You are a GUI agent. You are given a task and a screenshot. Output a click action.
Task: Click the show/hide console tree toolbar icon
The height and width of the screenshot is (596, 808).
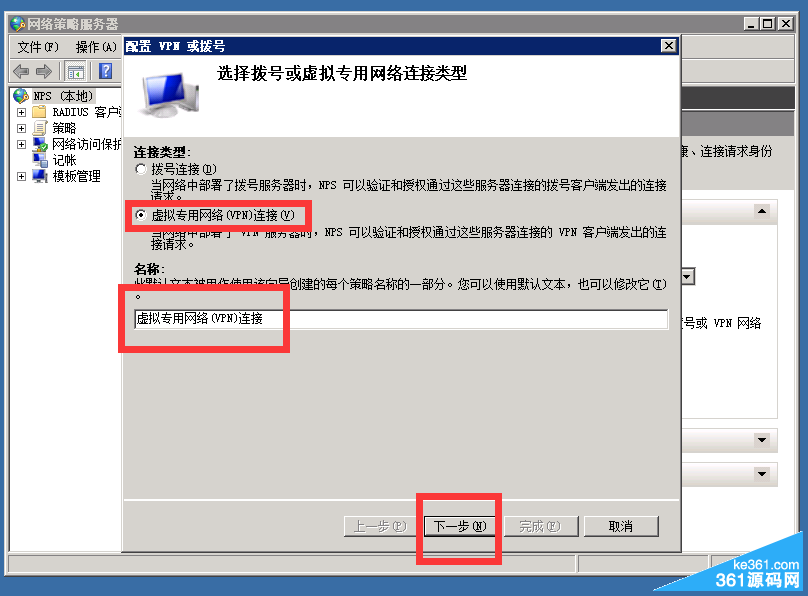click(x=76, y=72)
